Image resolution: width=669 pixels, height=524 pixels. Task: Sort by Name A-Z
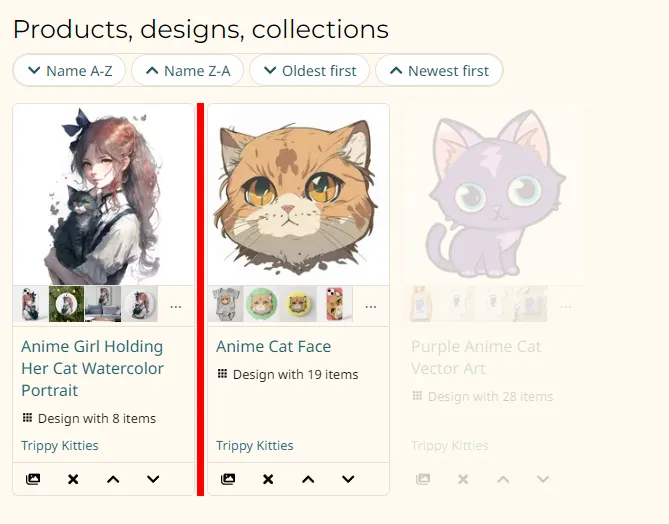[x=69, y=70]
